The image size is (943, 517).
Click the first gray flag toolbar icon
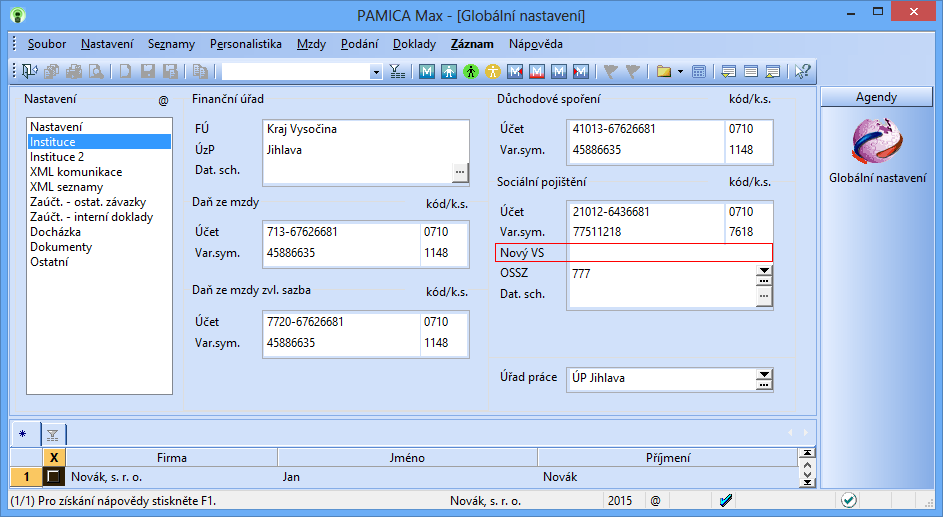[610, 72]
